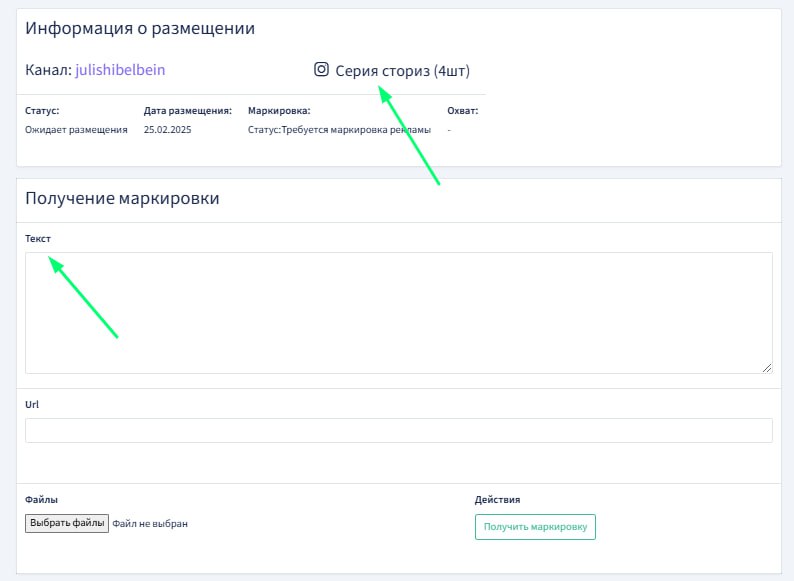Select the Ожидает размещения status text
Image resolution: width=794 pixels, height=581 pixels.
pos(76,130)
